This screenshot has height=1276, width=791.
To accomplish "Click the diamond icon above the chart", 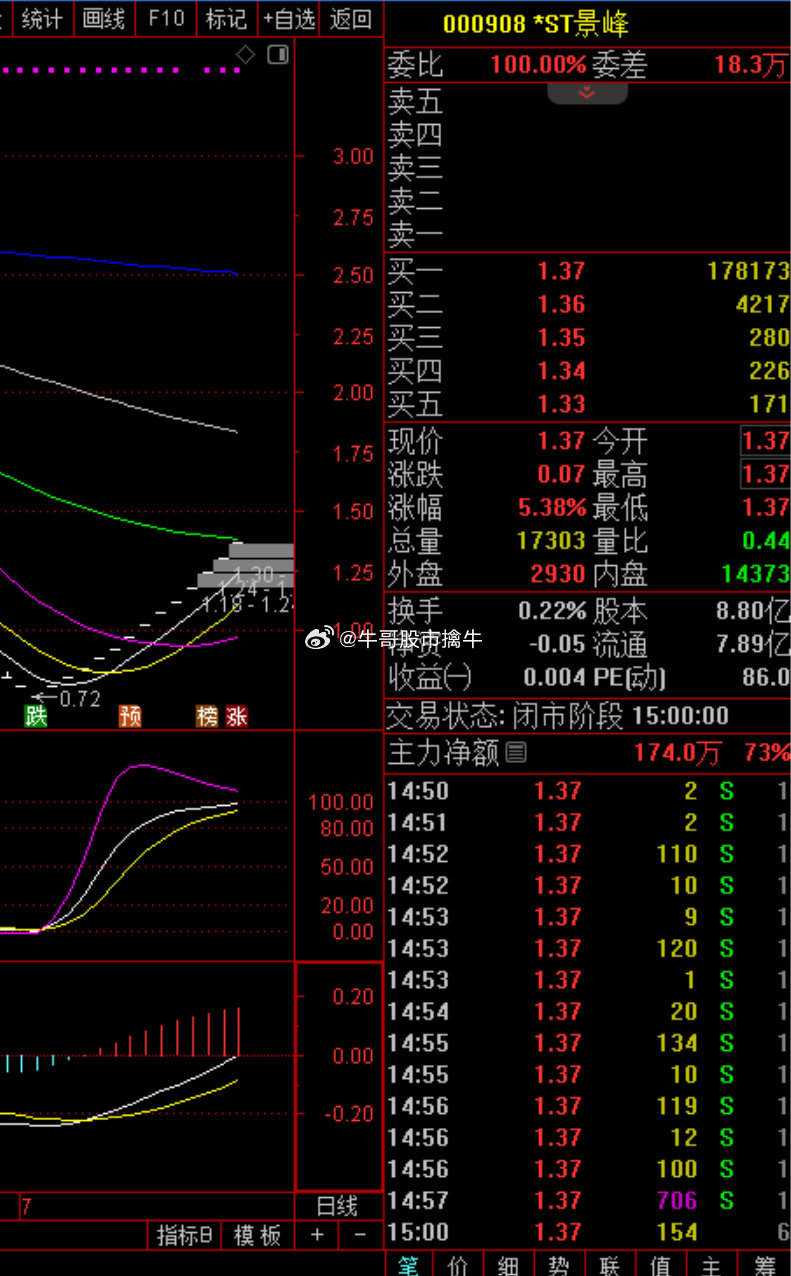I will coord(246,54).
